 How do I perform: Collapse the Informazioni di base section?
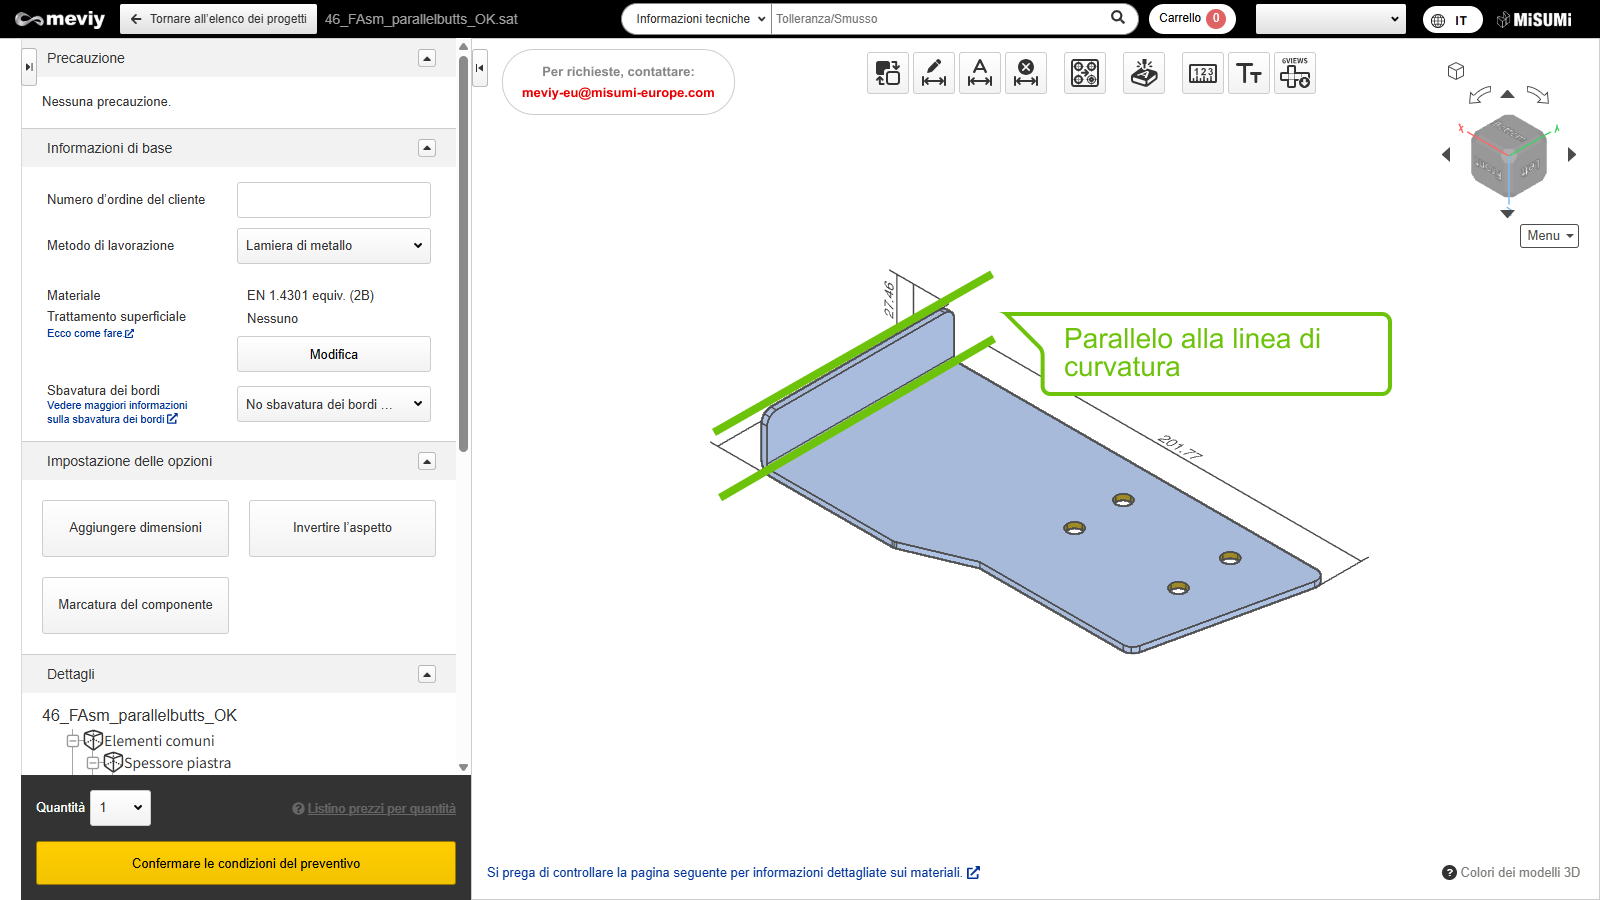tap(427, 148)
